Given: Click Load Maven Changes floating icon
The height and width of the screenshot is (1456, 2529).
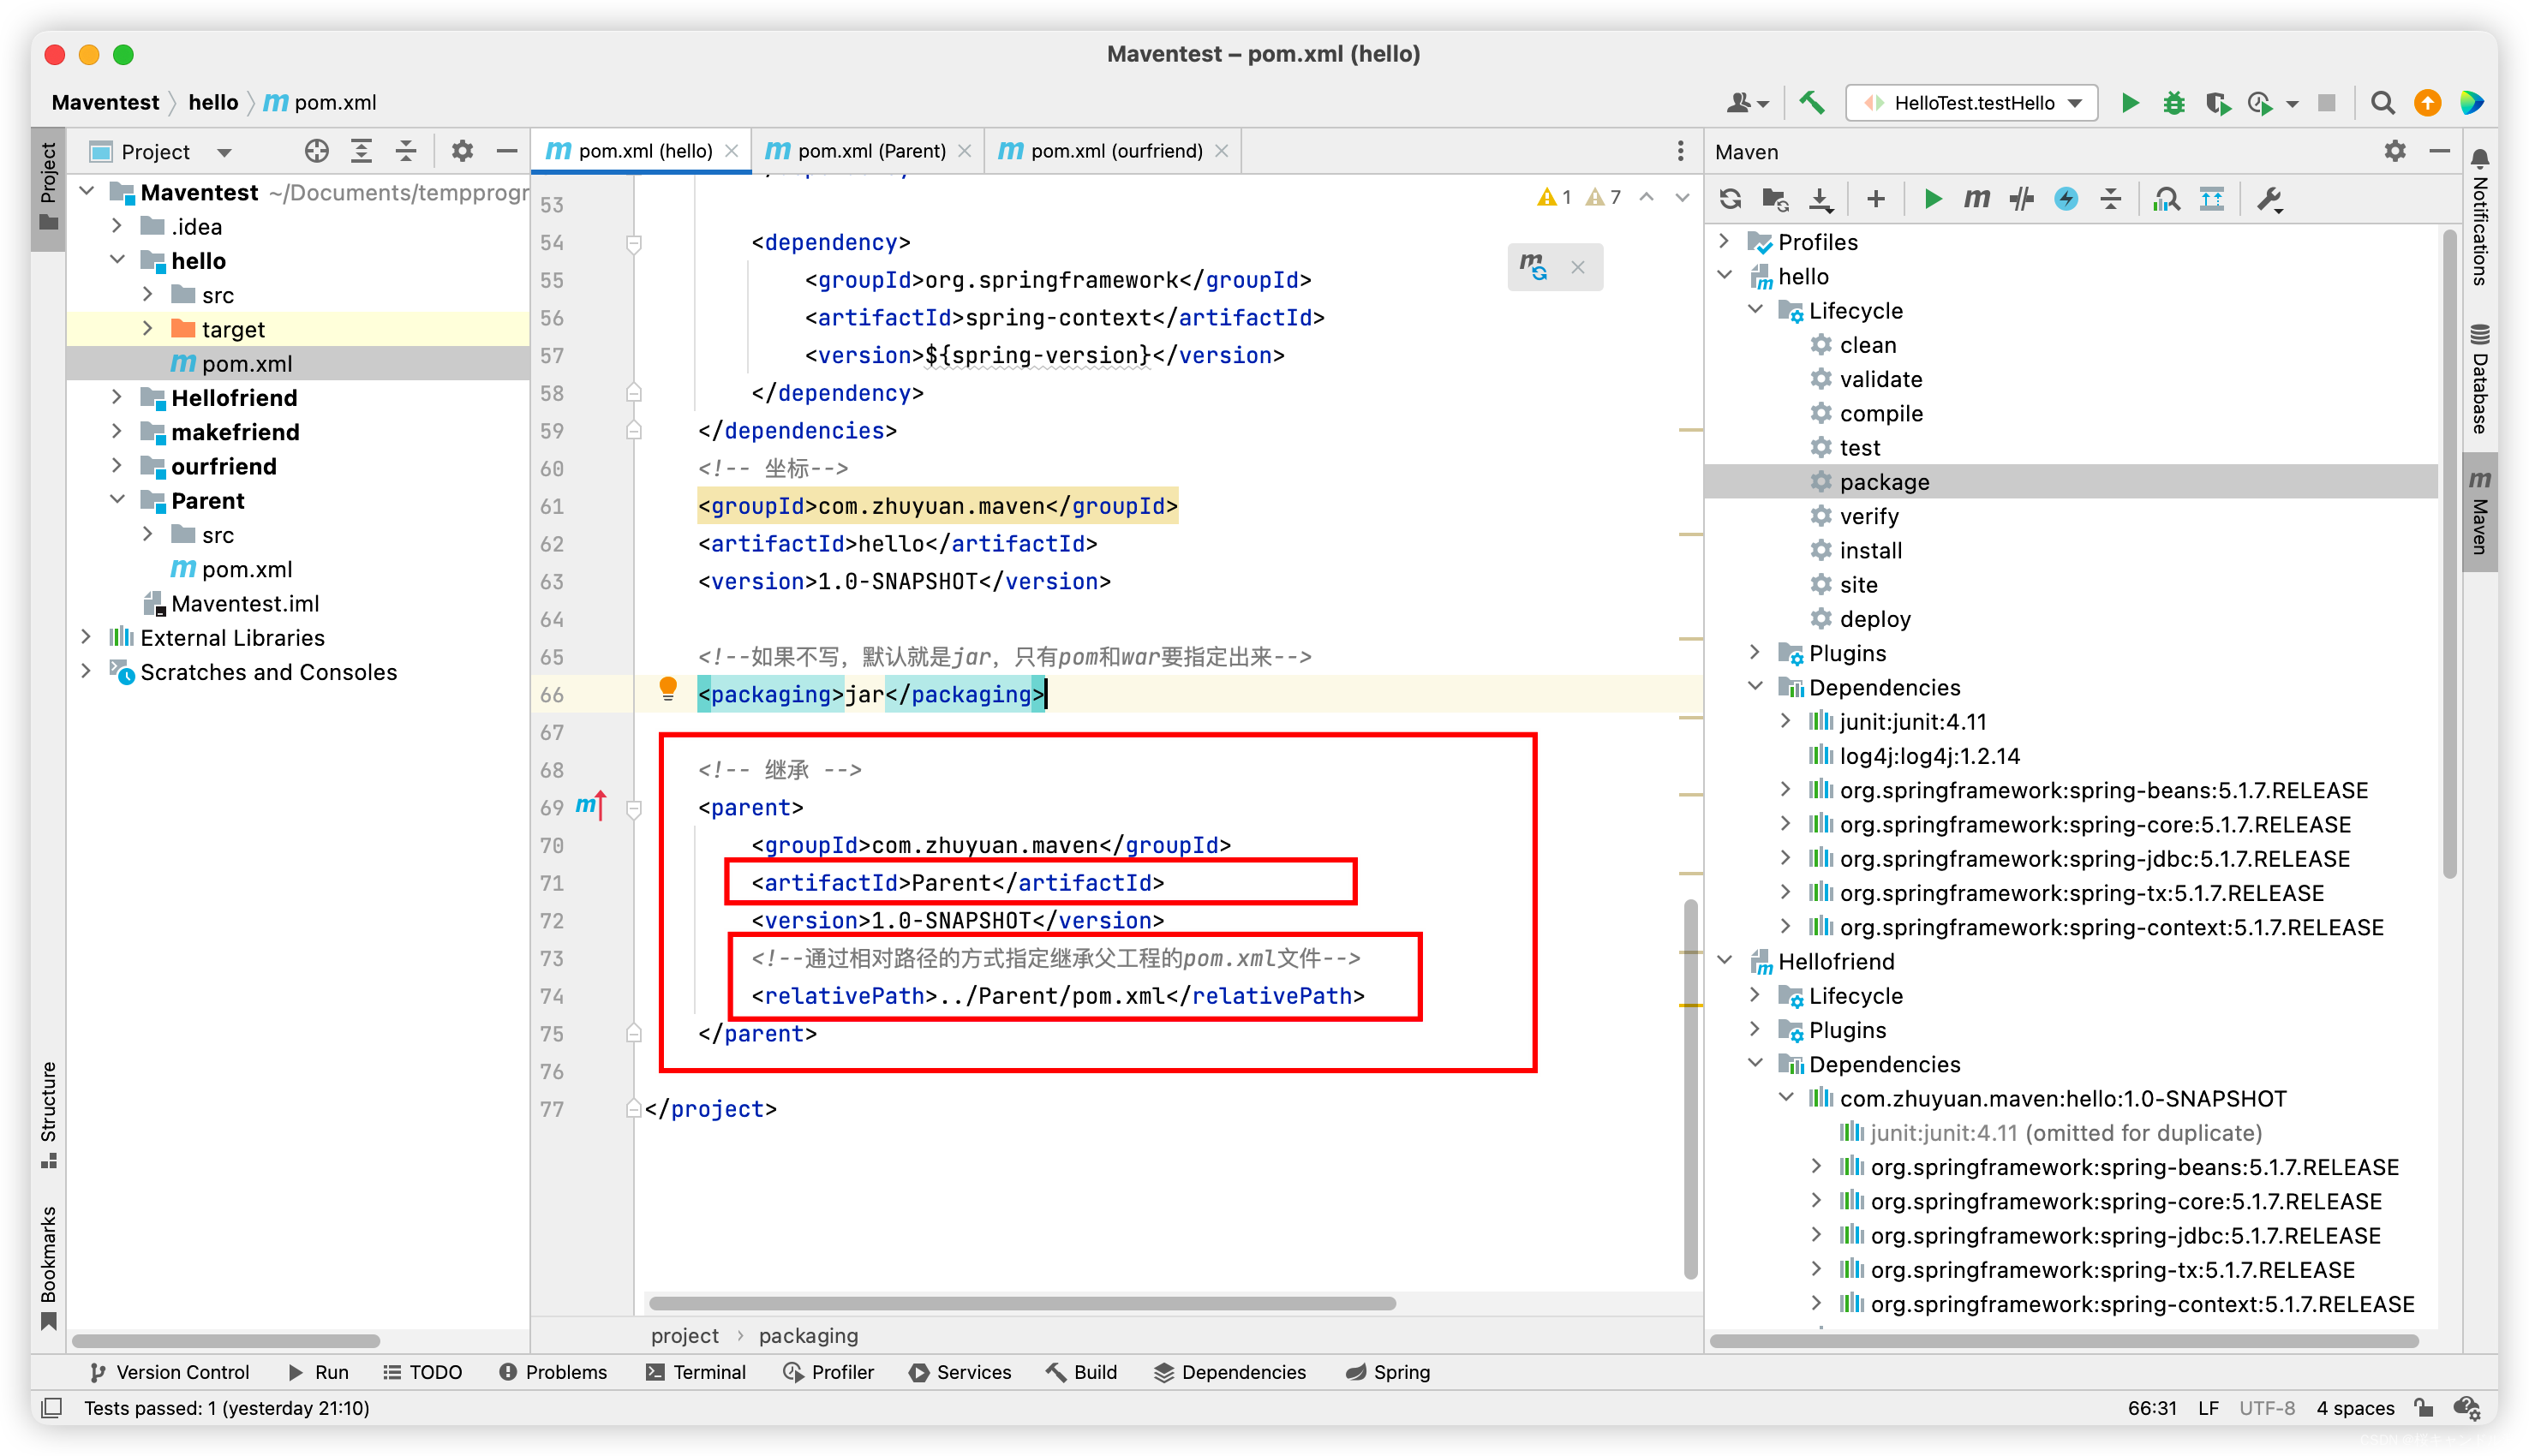Looking at the screenshot, I should [x=1533, y=267].
